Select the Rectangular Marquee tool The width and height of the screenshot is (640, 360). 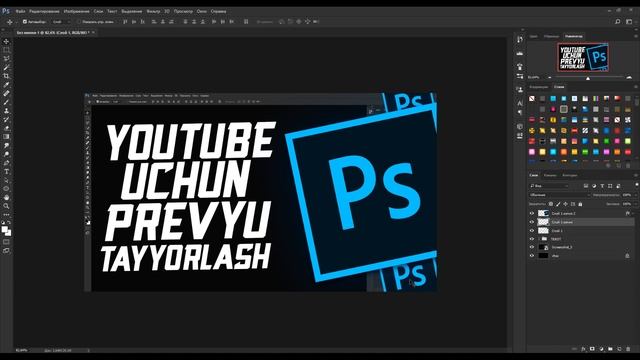click(6, 50)
